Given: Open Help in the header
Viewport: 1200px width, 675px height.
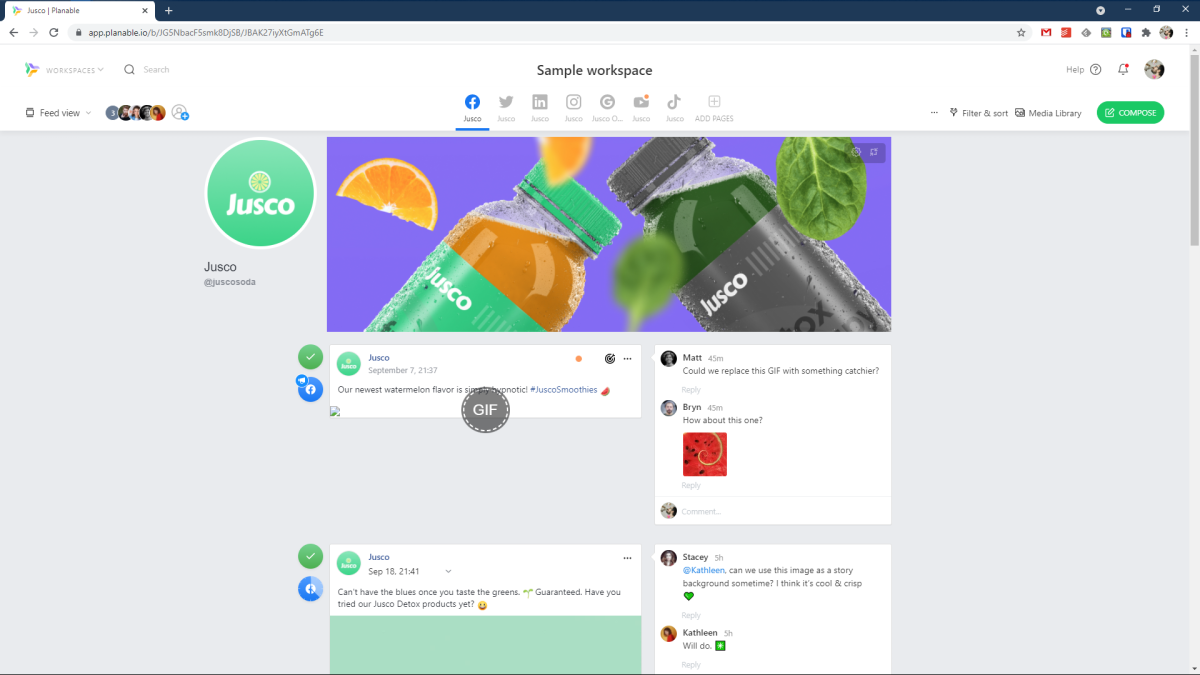Looking at the screenshot, I should click(x=1083, y=70).
